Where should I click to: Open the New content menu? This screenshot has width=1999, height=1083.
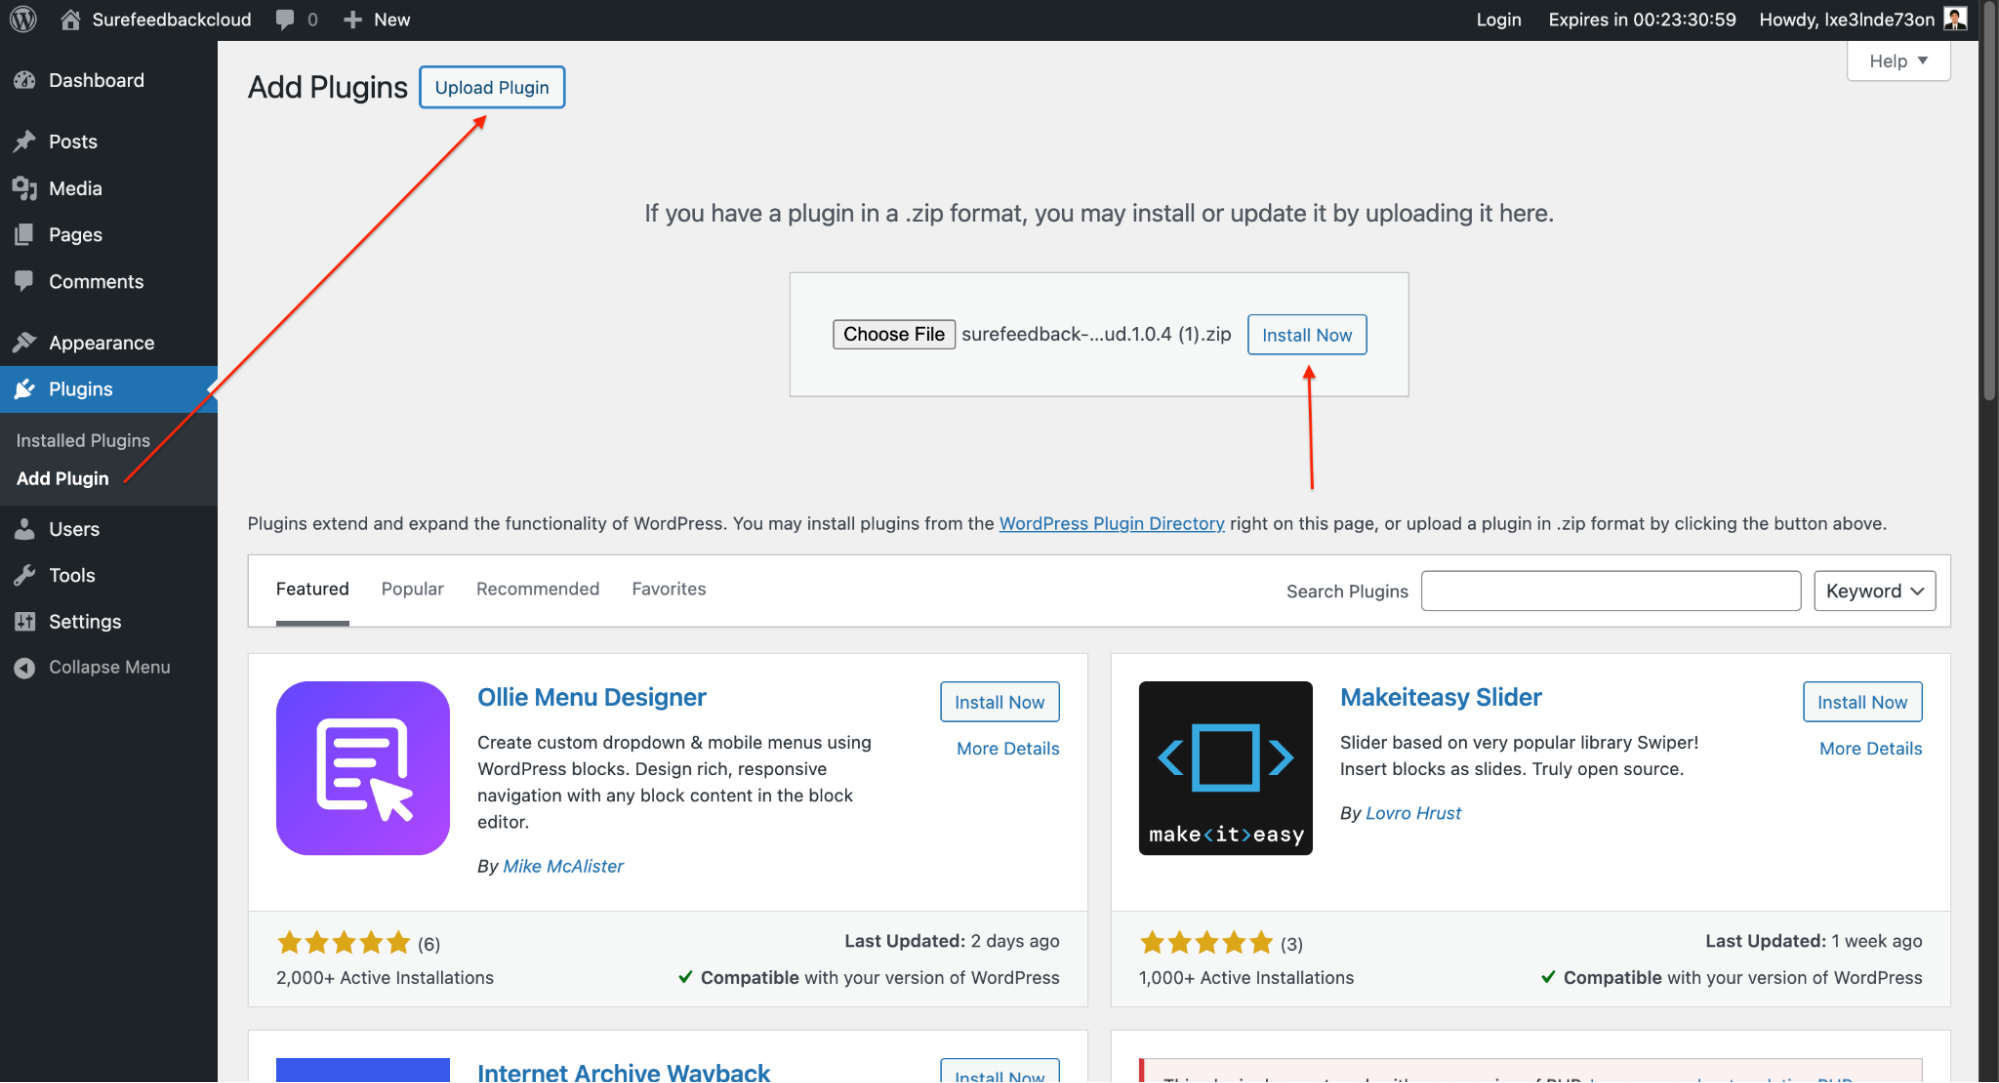pyautogui.click(x=377, y=19)
